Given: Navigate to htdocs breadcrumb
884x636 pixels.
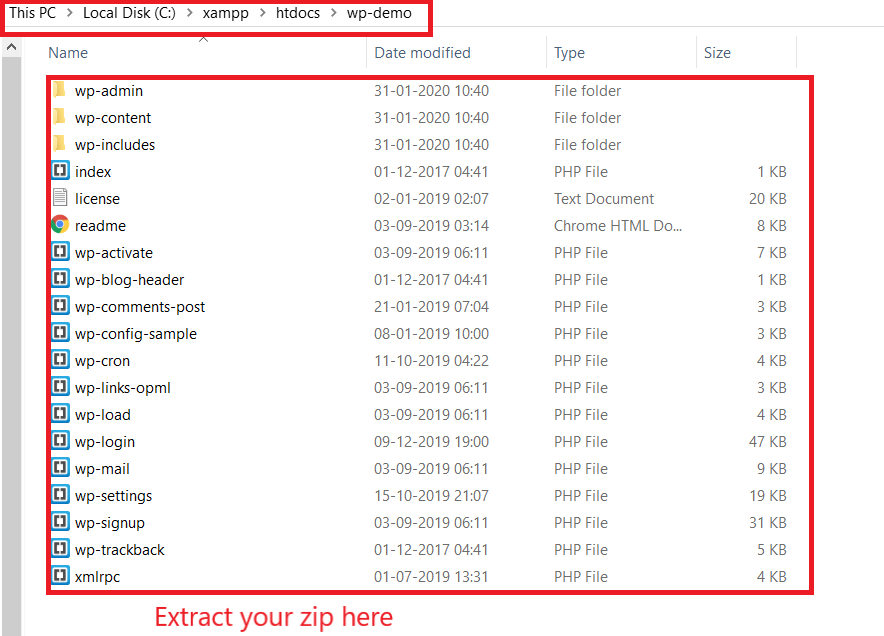Looking at the screenshot, I should pos(298,12).
